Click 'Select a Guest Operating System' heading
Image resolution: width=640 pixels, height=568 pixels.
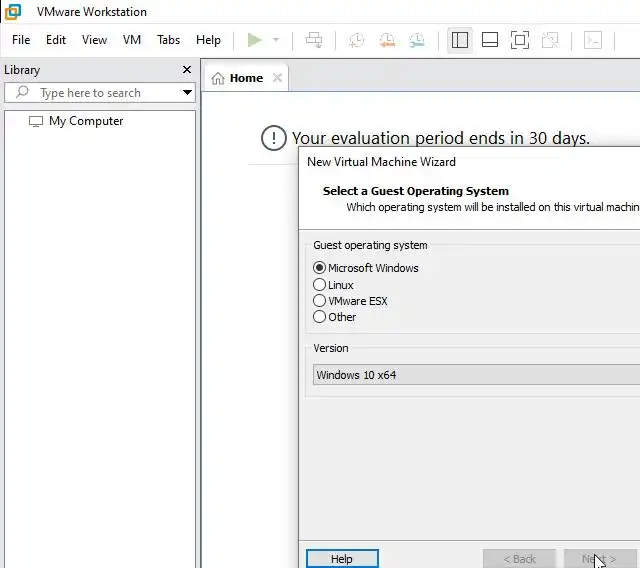416,191
